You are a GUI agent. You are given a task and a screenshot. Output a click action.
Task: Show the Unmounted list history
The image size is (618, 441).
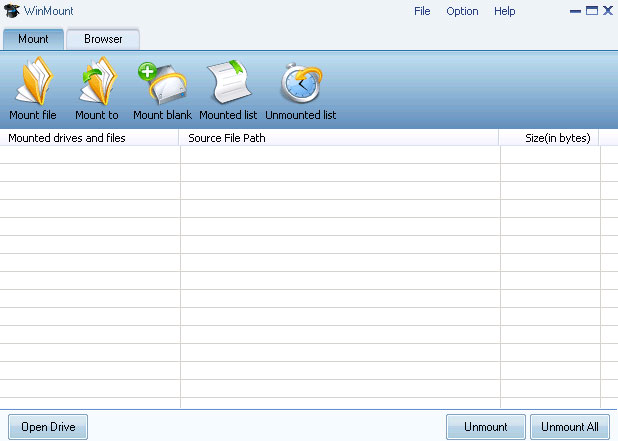pos(301,83)
